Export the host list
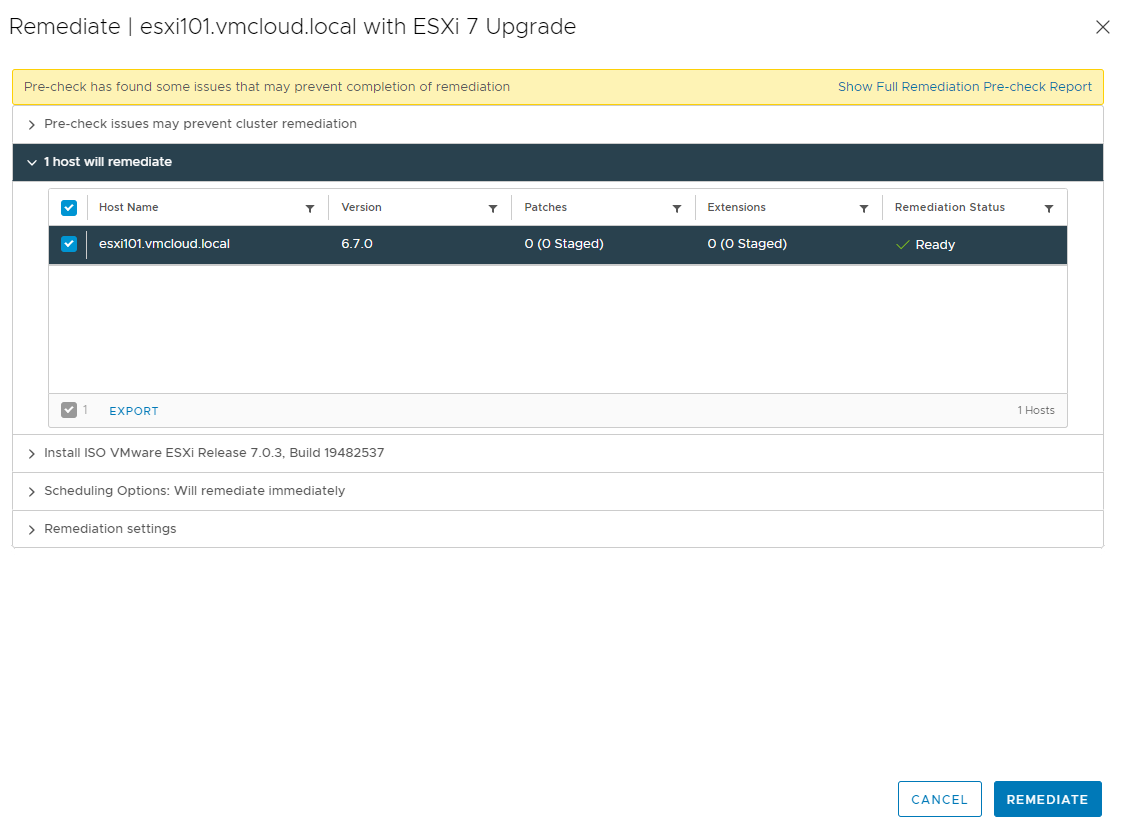Image resolution: width=1126 pixels, height=833 pixels. pyautogui.click(x=133, y=410)
